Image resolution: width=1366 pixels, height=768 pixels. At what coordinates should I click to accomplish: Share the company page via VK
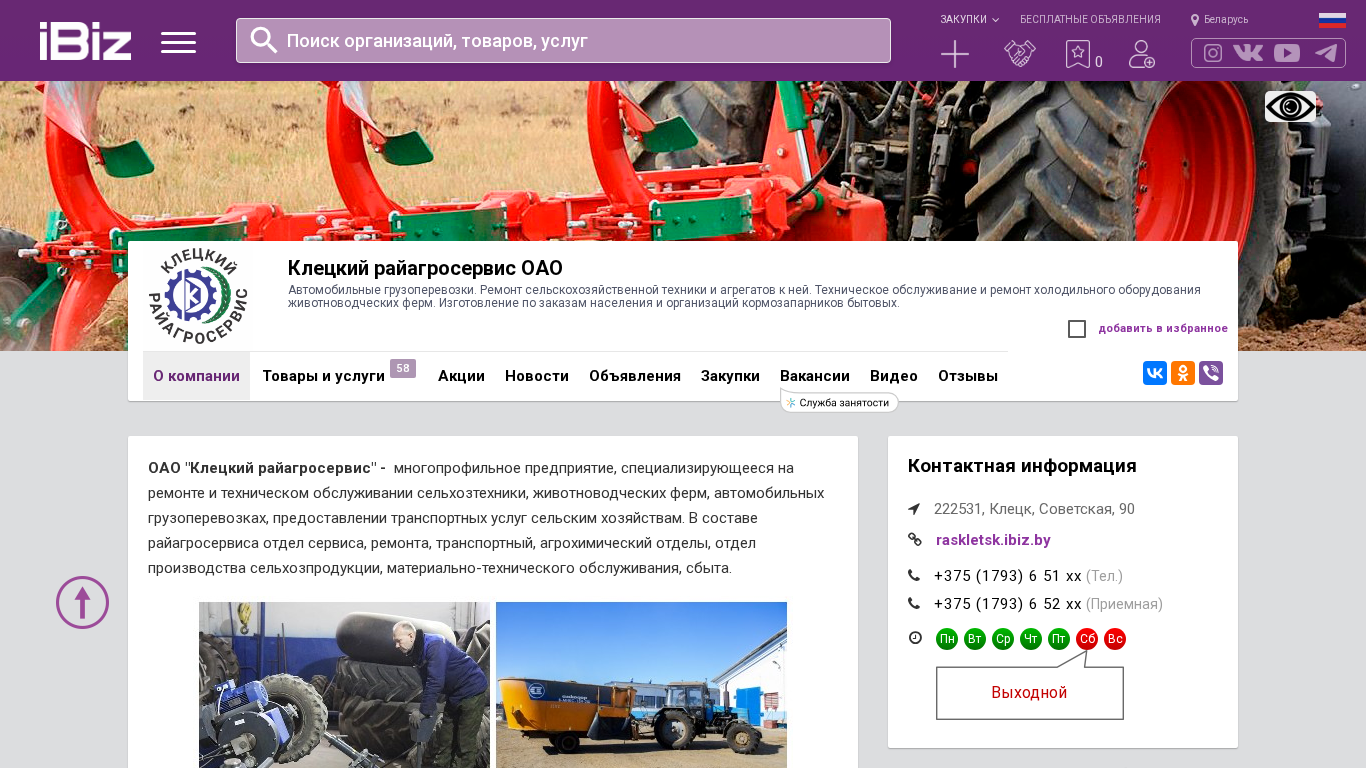coord(1155,373)
